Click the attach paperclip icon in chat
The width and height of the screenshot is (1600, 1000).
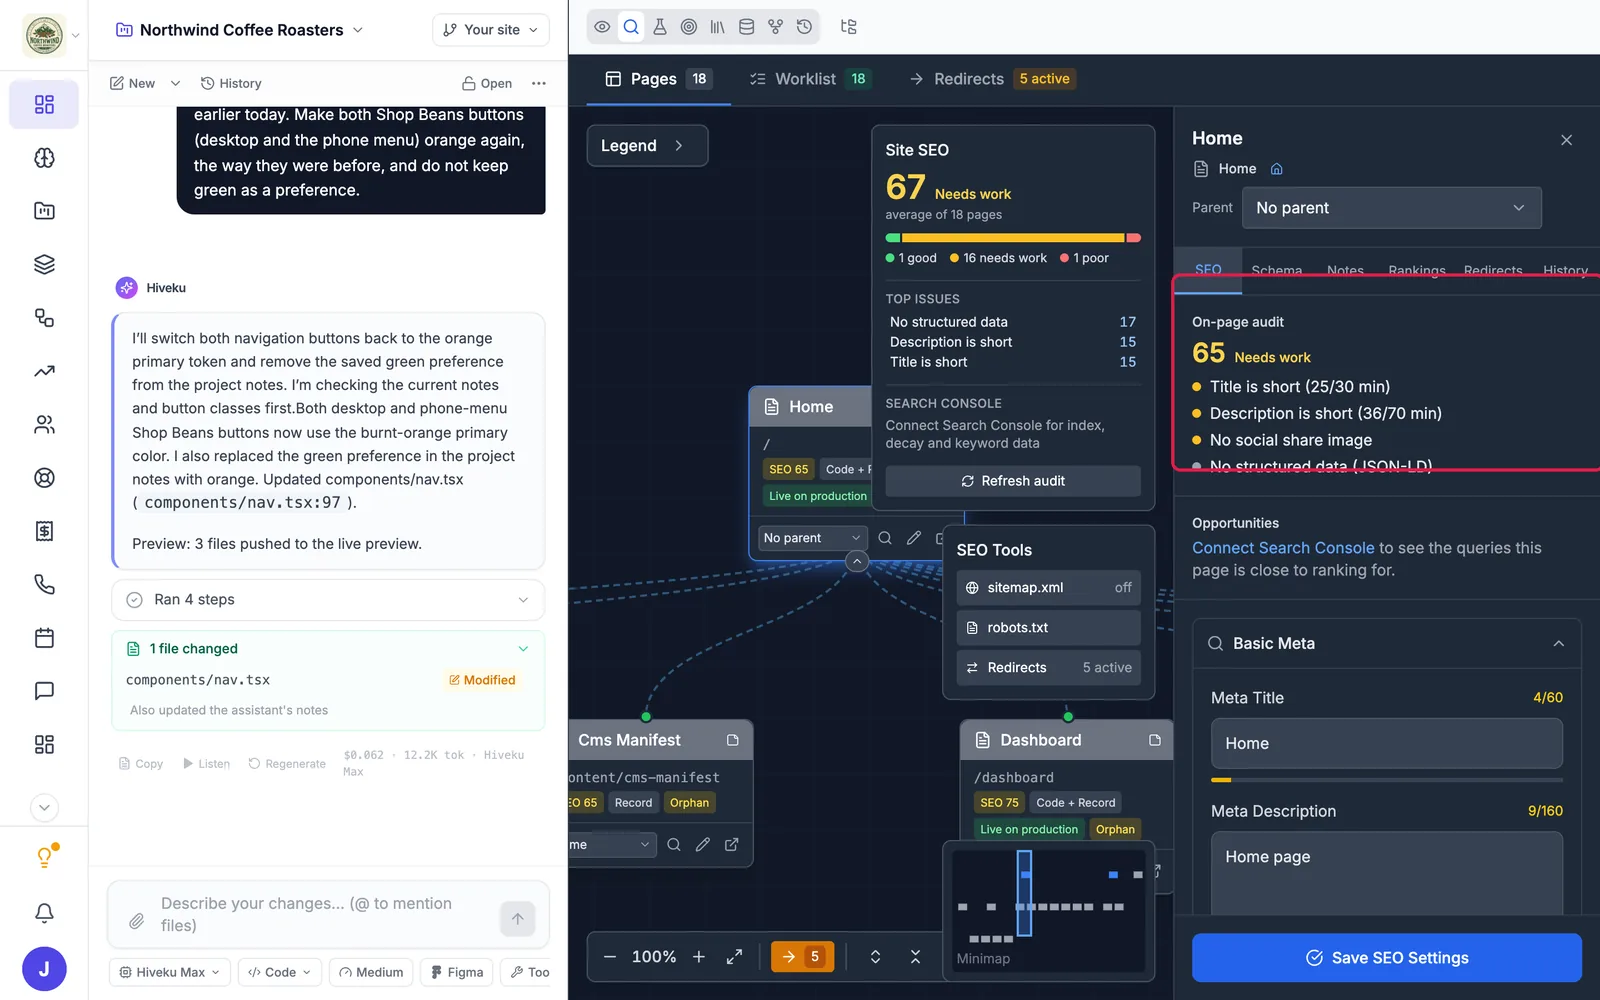(137, 921)
